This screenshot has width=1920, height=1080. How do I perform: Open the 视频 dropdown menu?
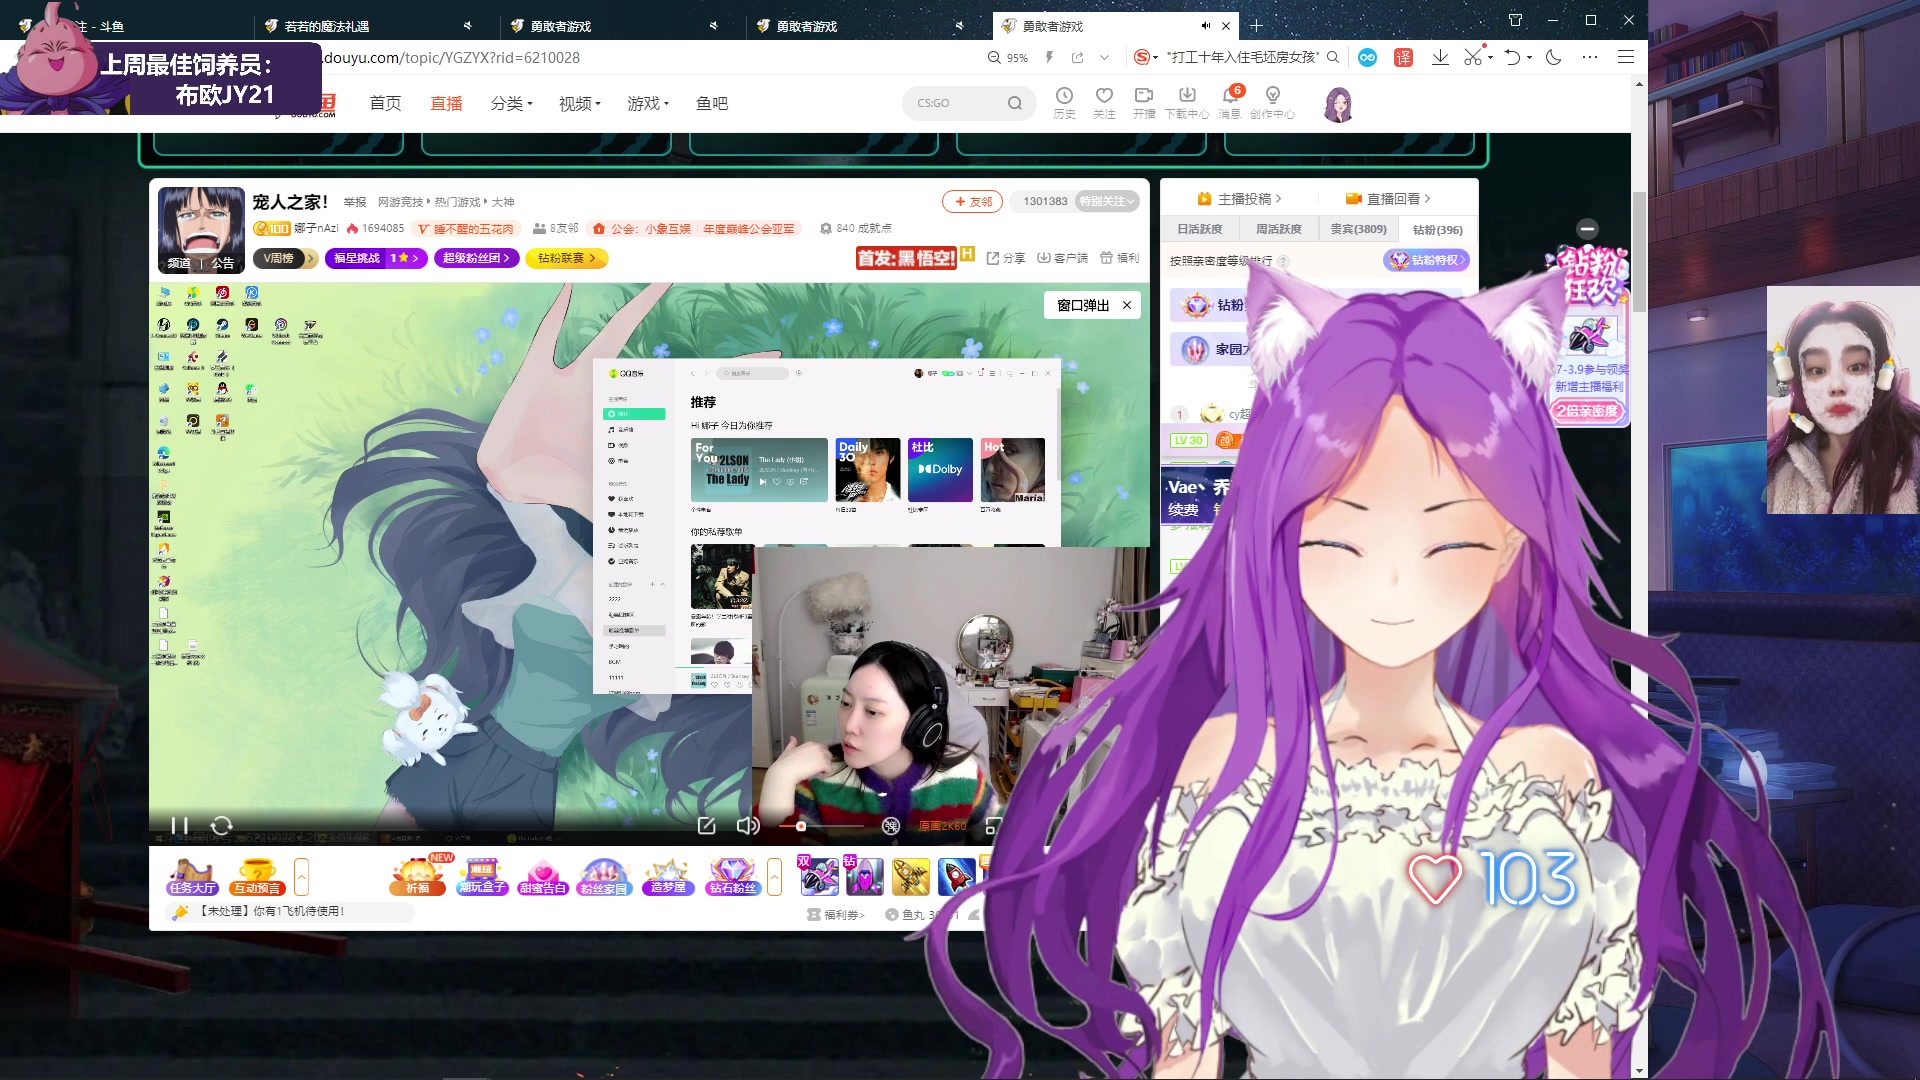[580, 103]
